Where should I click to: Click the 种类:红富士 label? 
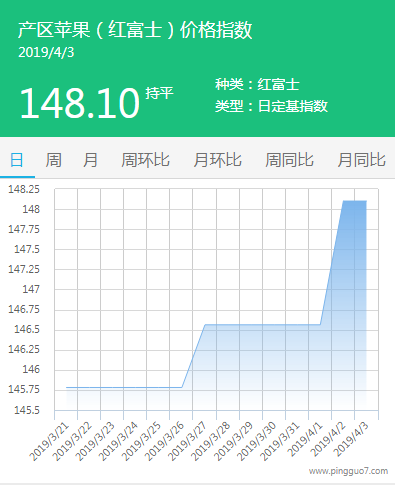[x=257, y=84]
